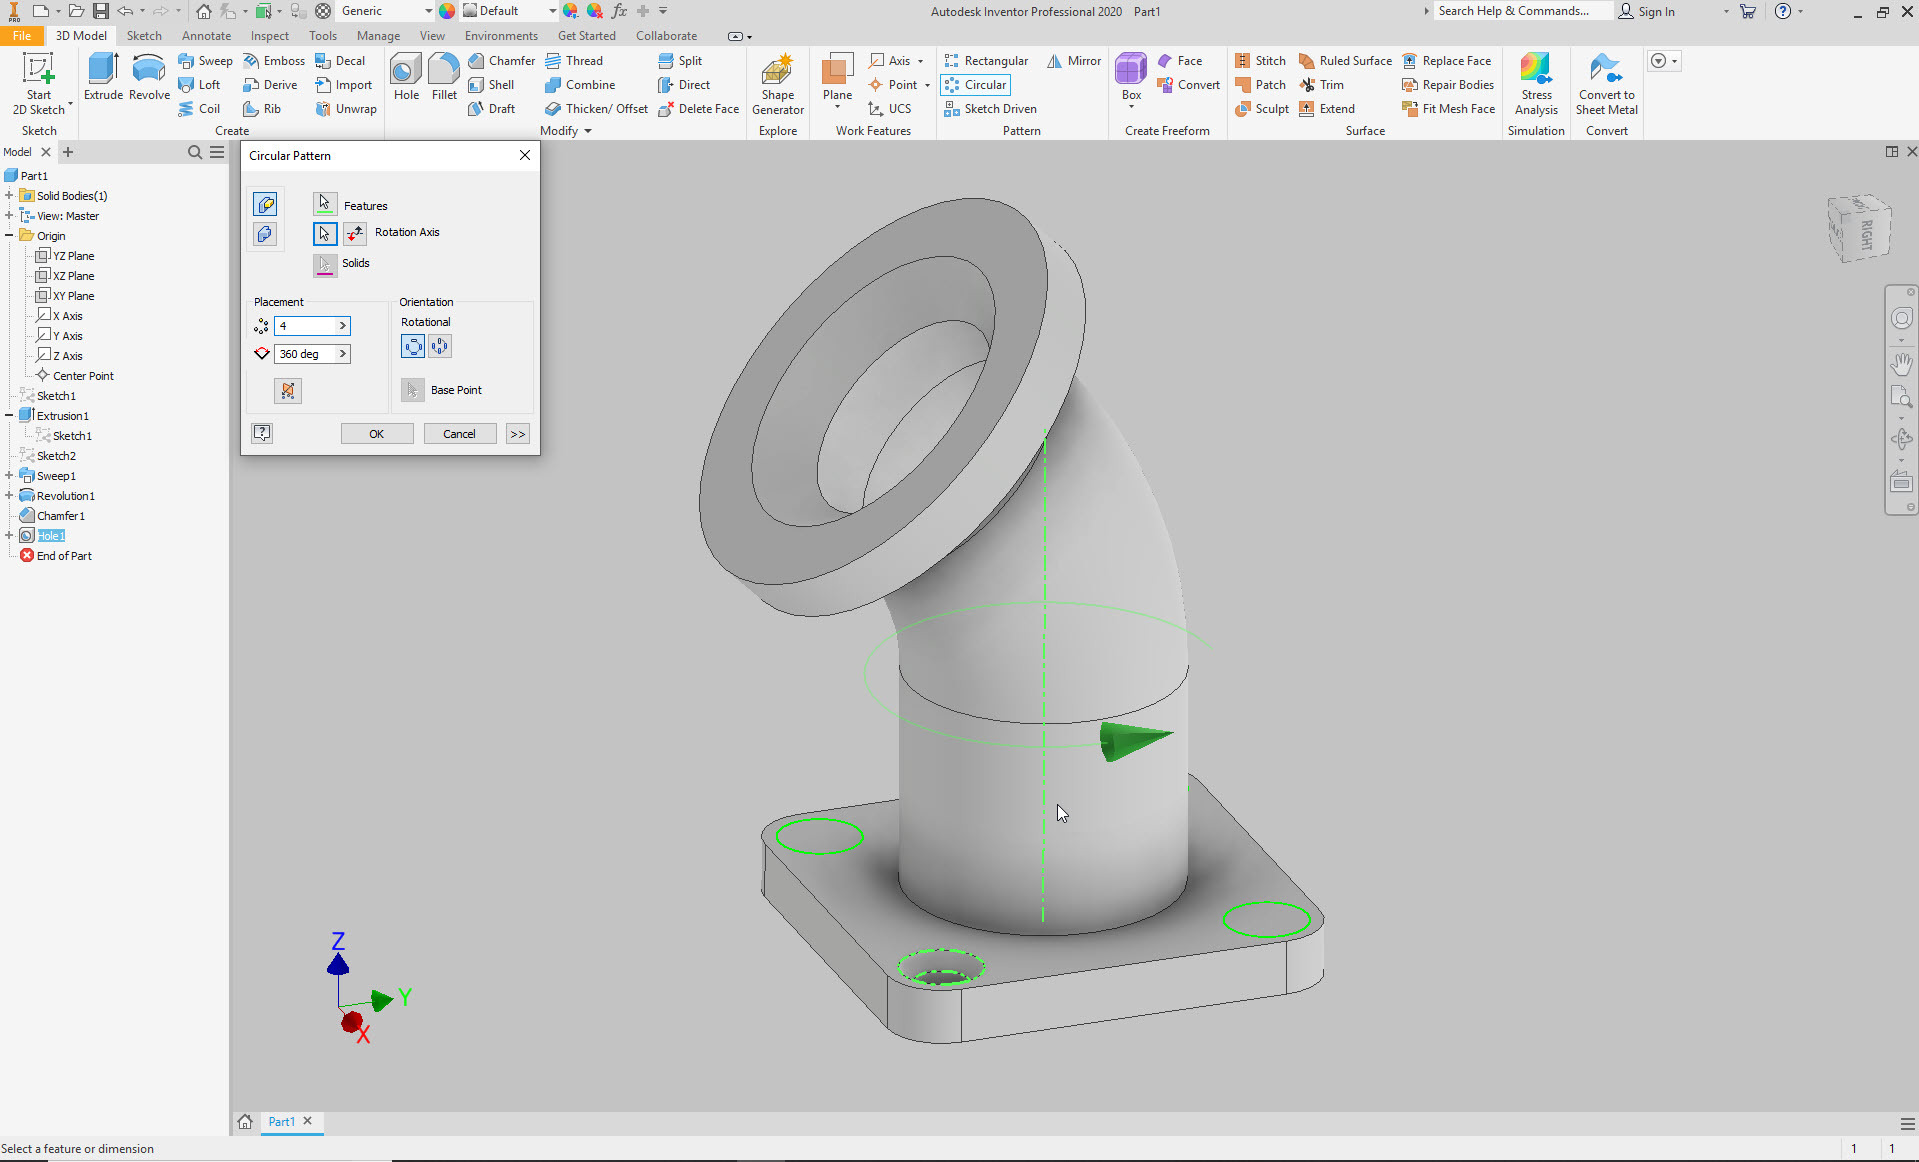Expand the Sweep1 feature node
1919x1162 pixels.
pyautogui.click(x=9, y=476)
